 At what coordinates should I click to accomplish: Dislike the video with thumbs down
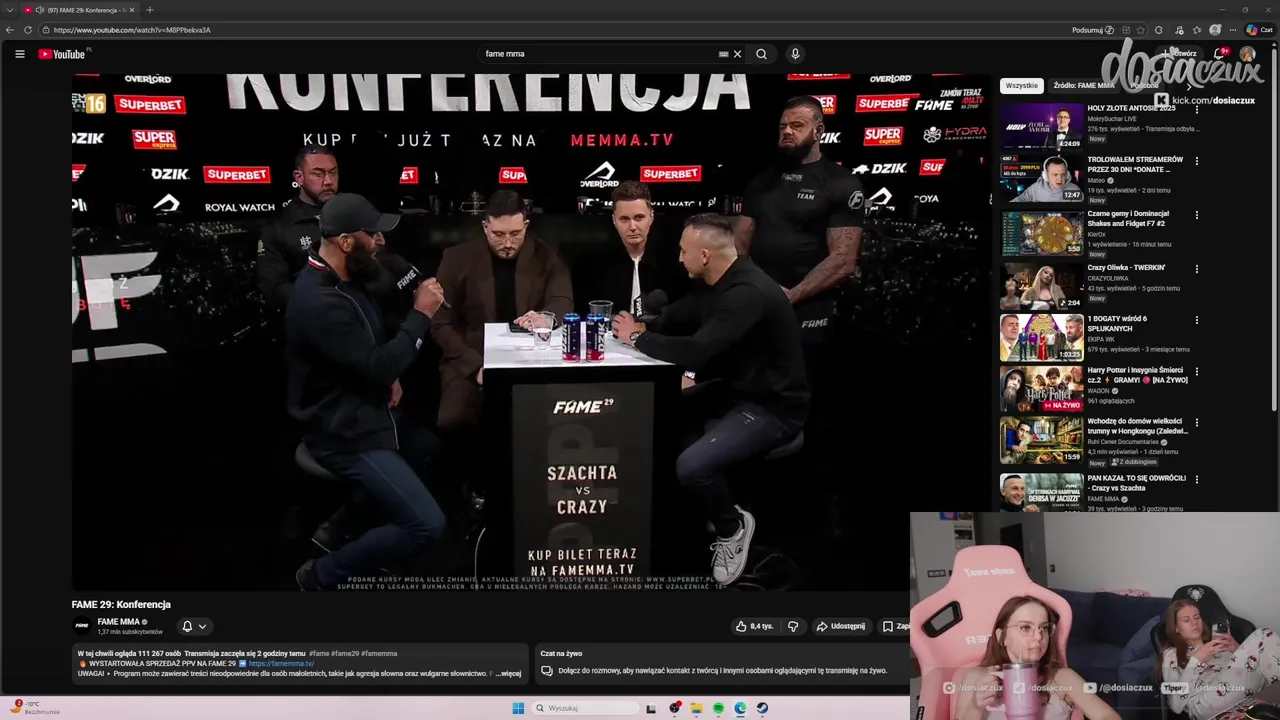coord(793,626)
